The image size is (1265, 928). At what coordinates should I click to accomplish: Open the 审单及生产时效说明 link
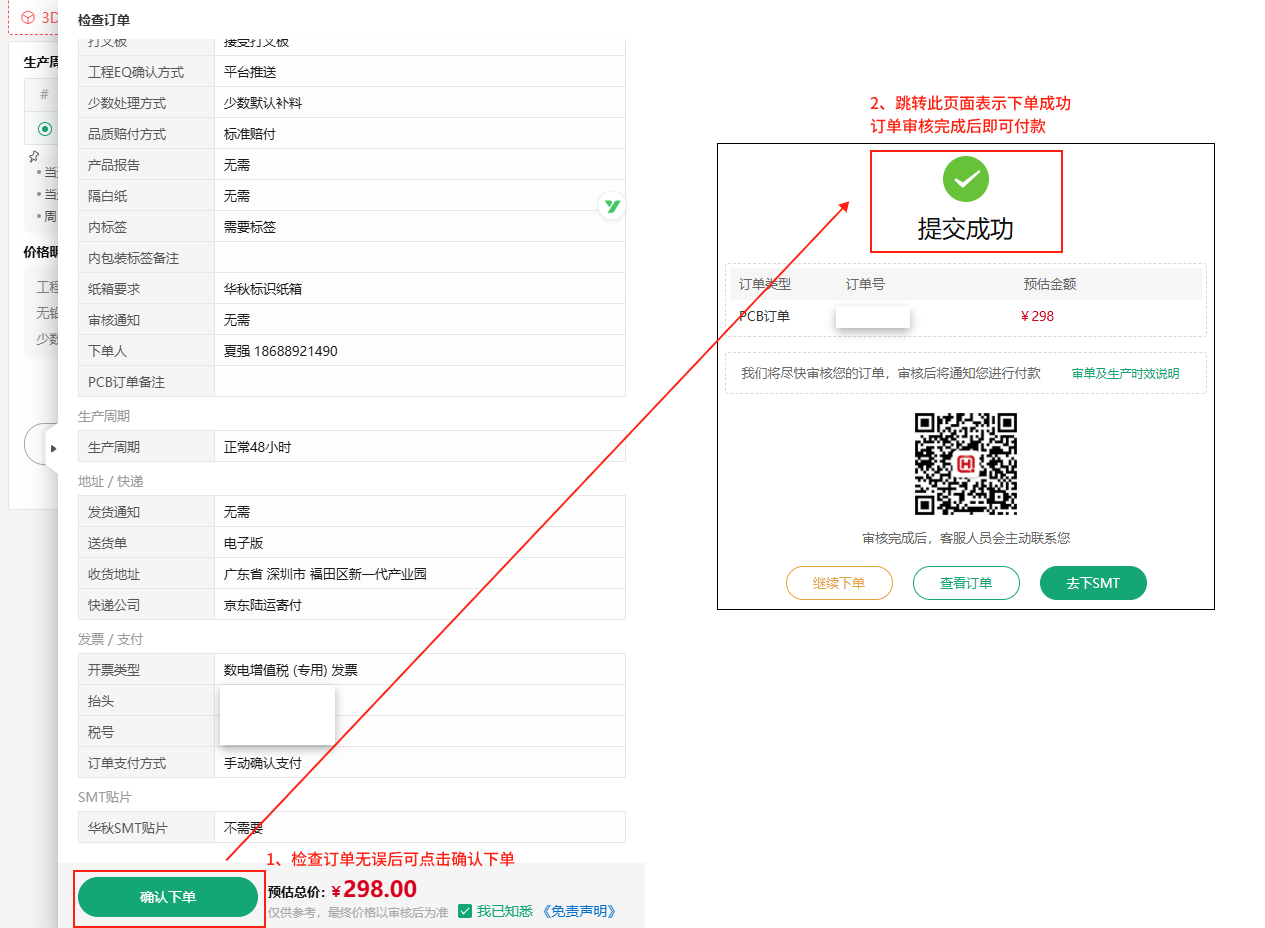click(1125, 374)
